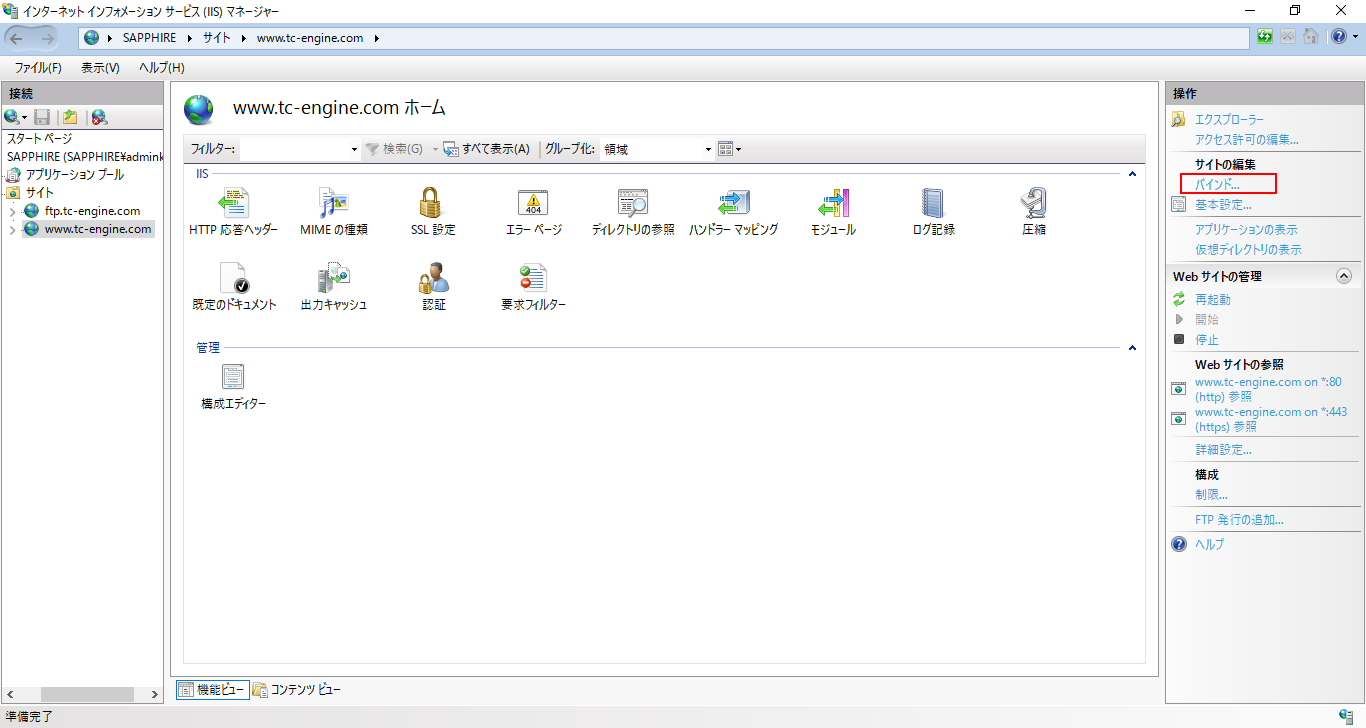Viewport: 1366px width, 728px height.
Task: Open the 出力キャッシュ feature icon
Action: [x=333, y=278]
